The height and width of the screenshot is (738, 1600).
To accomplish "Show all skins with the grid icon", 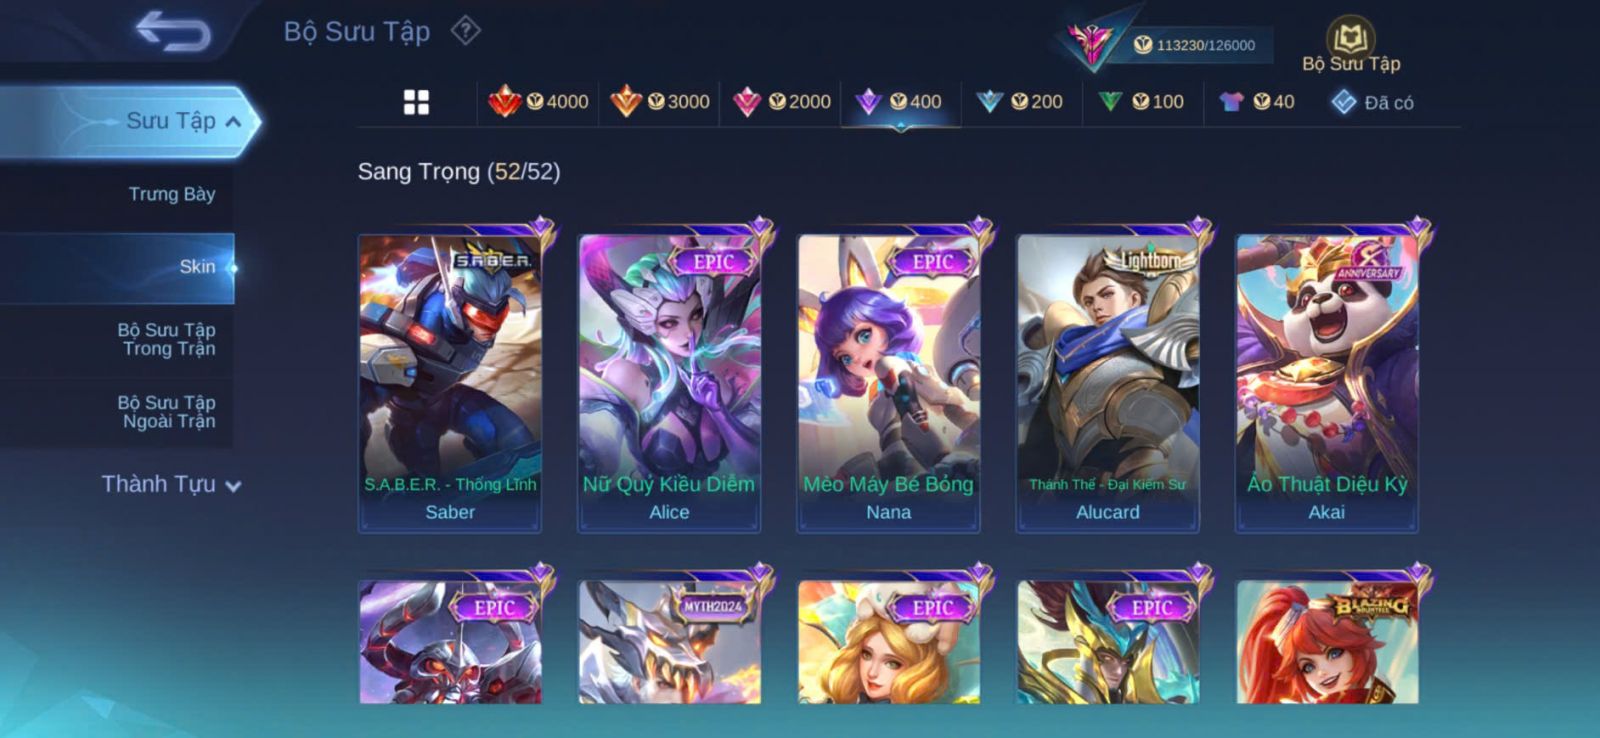I will pos(416,102).
